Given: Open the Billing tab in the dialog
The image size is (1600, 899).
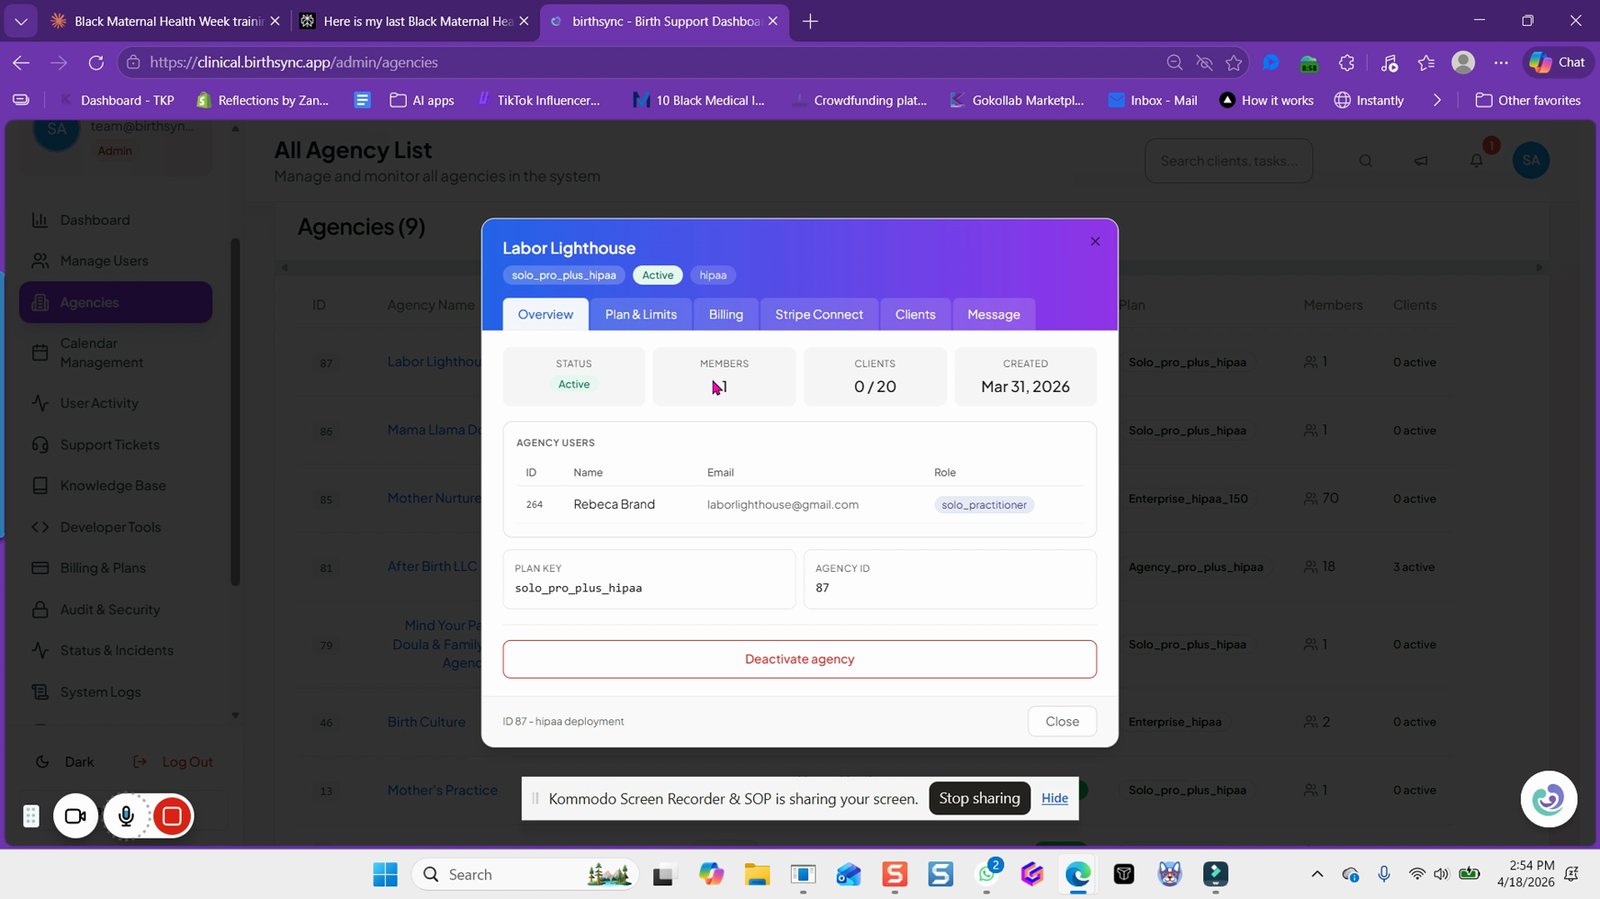Looking at the screenshot, I should pos(726,314).
